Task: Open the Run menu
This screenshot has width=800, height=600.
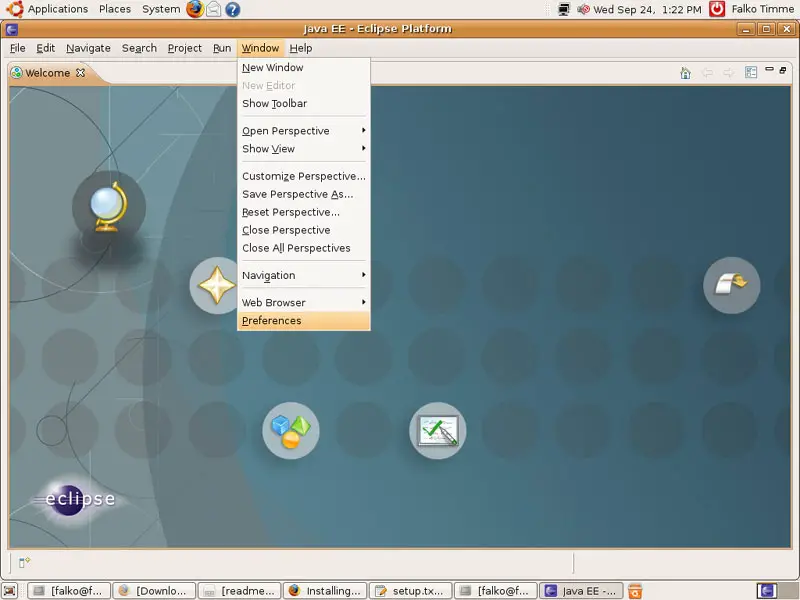Action: [x=222, y=48]
